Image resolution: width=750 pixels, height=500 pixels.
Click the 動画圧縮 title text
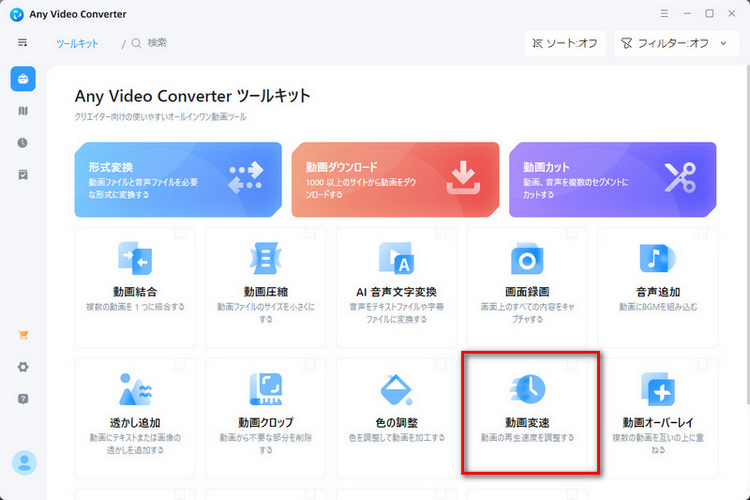click(x=265, y=292)
